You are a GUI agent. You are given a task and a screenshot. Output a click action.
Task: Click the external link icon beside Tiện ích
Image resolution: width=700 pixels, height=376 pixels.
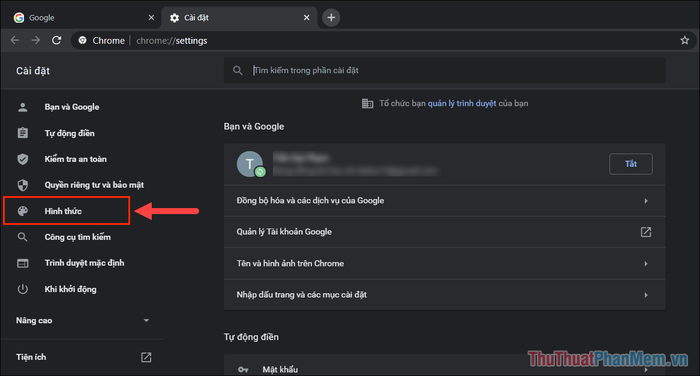[x=146, y=357]
